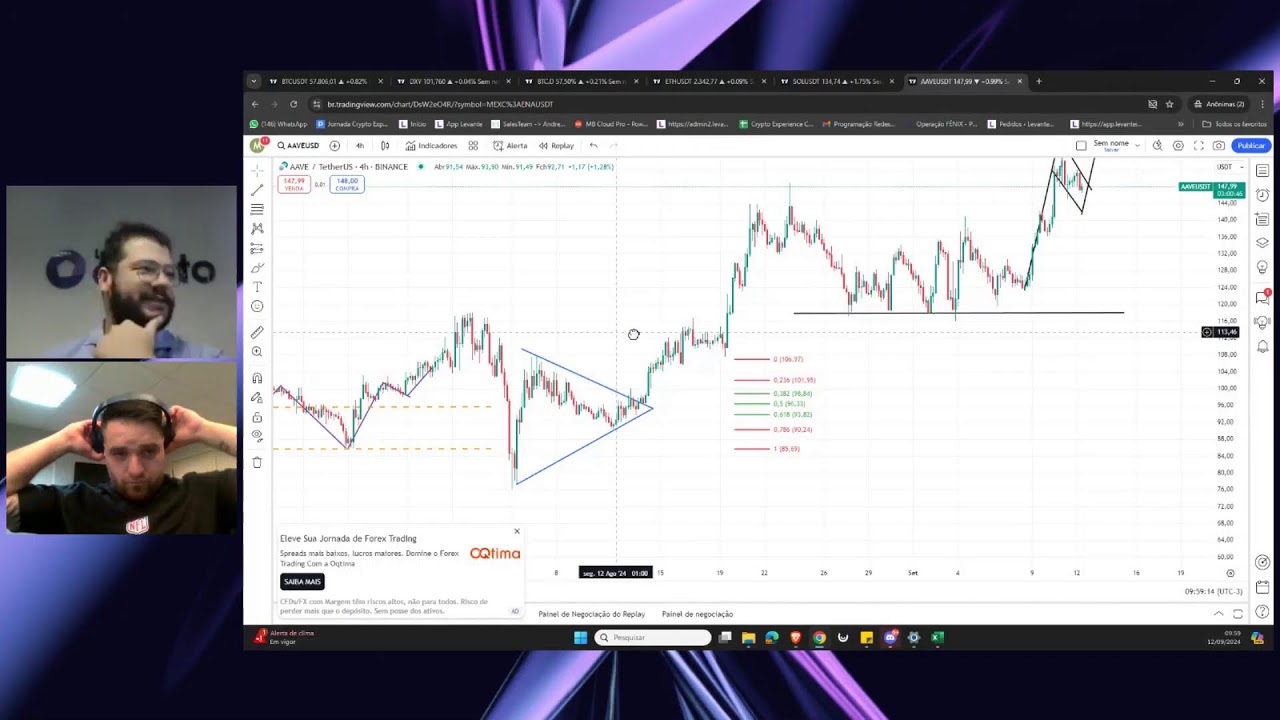
Task: Open the notifications bell panel
Action: coord(1263,347)
